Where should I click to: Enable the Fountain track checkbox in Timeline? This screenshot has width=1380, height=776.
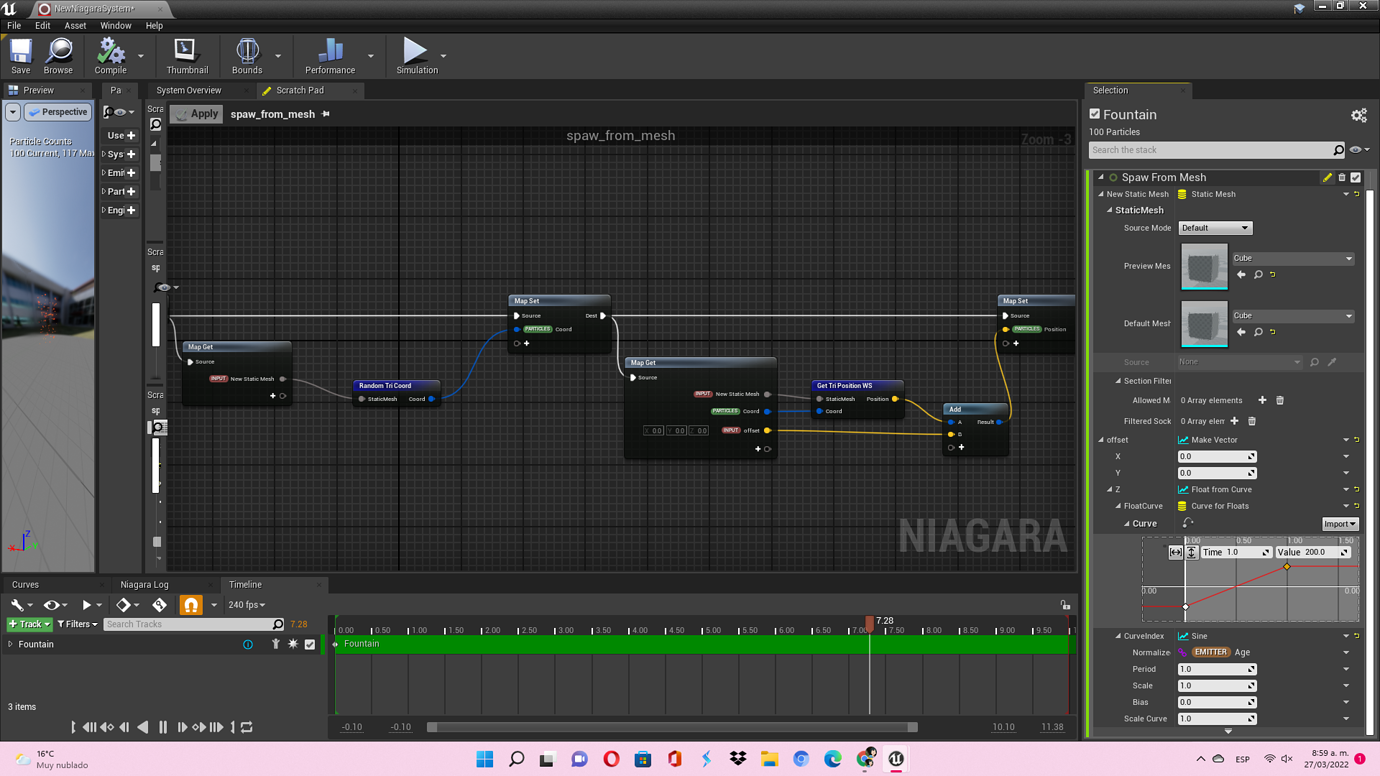310,644
